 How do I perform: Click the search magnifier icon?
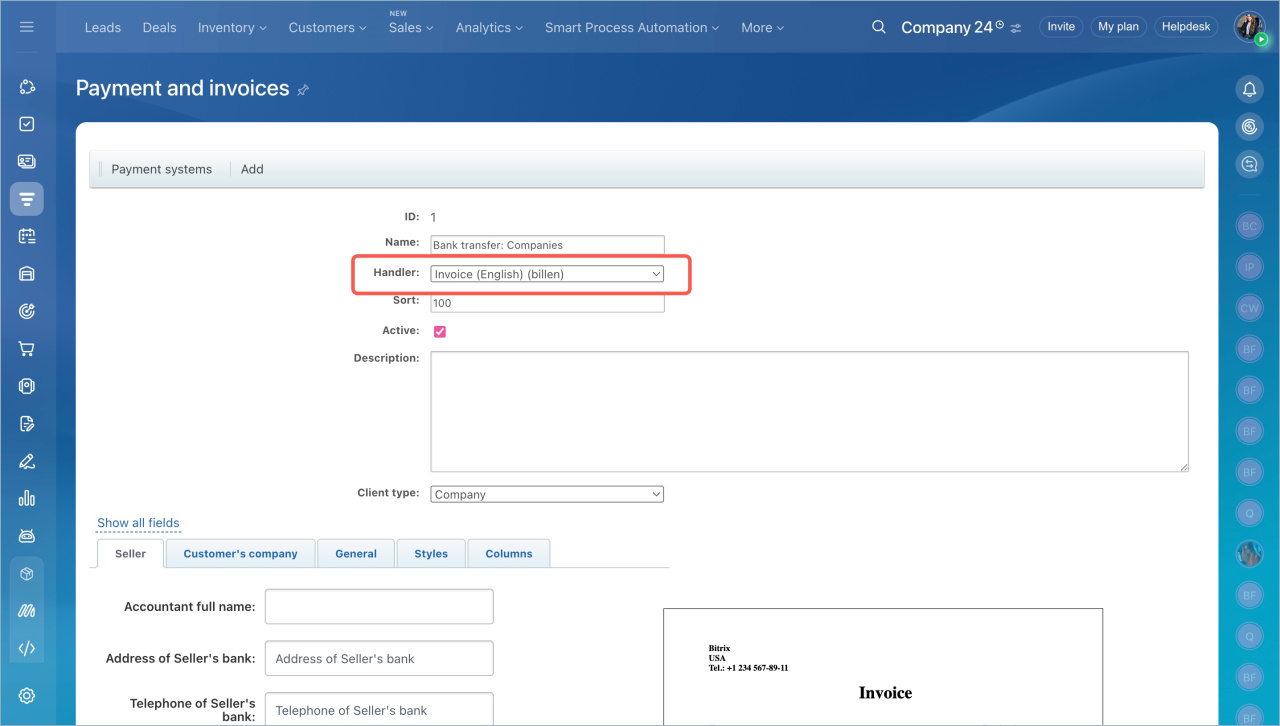pyautogui.click(x=878, y=27)
